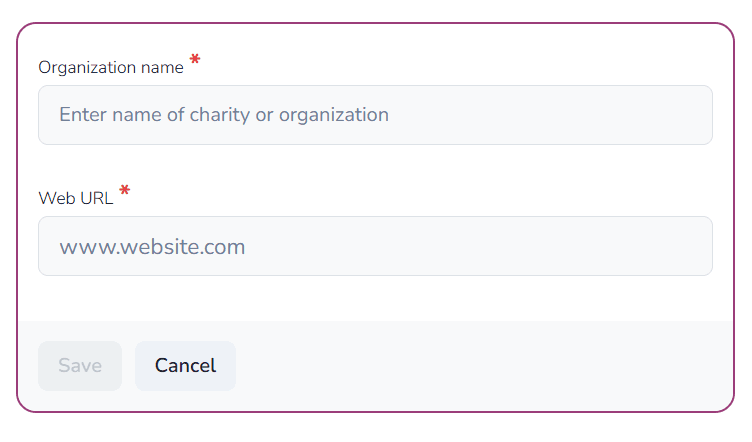Dismiss the form with Cancel
The height and width of the screenshot is (442, 752).
tap(185, 366)
